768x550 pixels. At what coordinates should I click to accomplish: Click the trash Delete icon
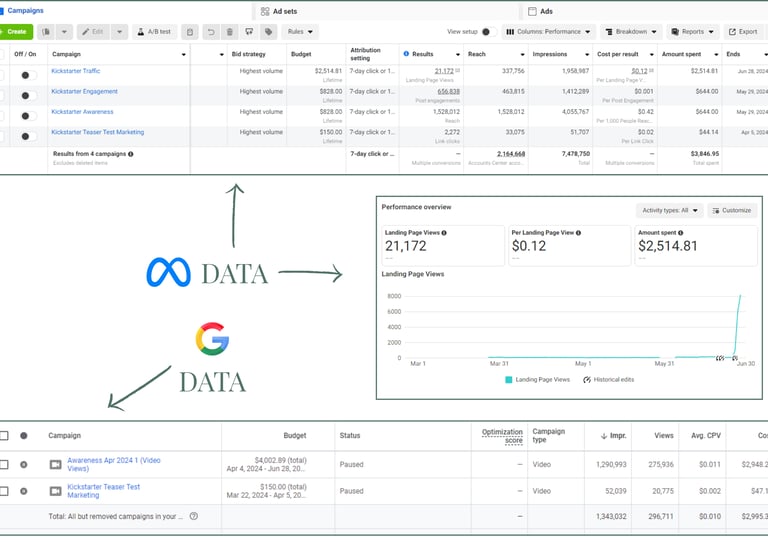point(230,32)
